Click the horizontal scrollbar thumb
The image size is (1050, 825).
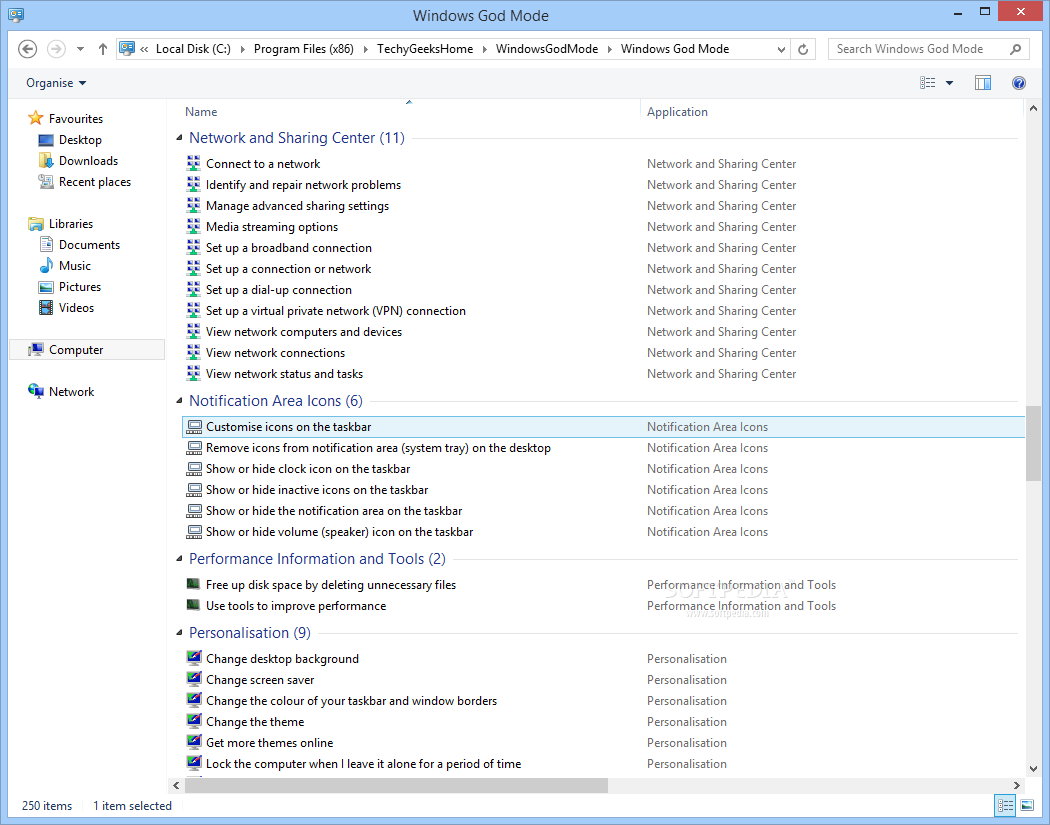(x=396, y=785)
